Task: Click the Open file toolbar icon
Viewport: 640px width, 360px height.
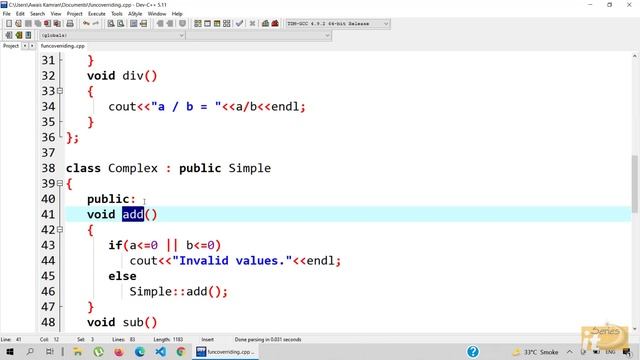Action: tap(18, 24)
